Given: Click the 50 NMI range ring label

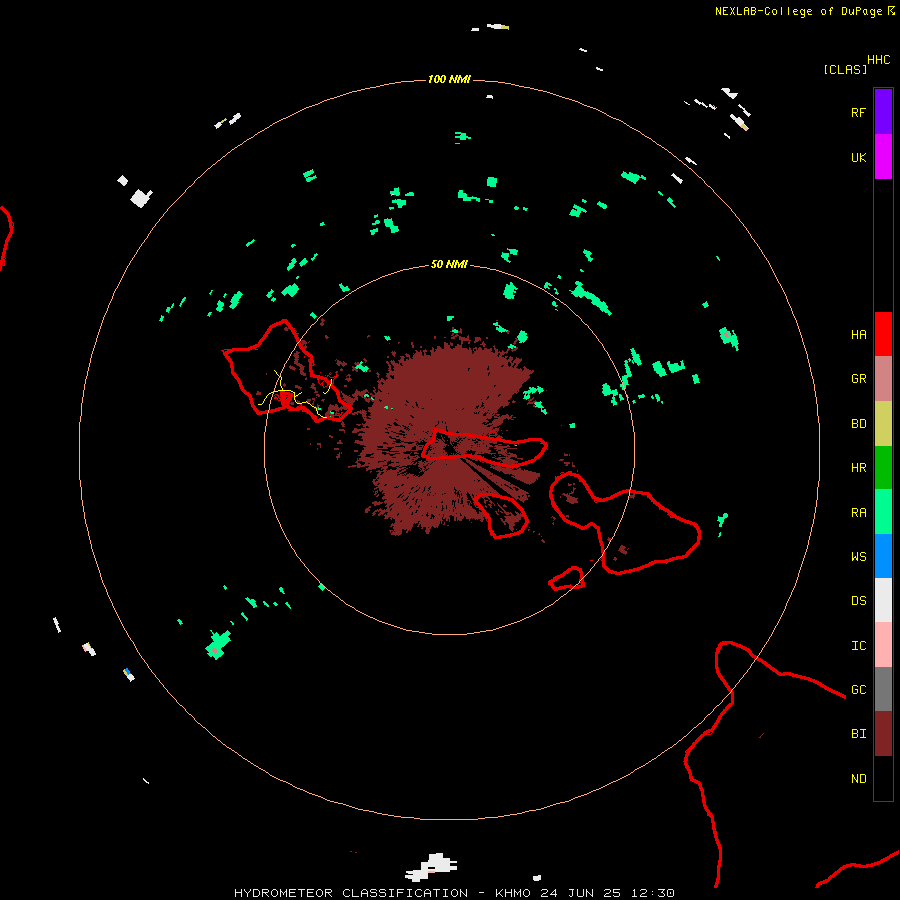Looking at the screenshot, I should point(449,264).
